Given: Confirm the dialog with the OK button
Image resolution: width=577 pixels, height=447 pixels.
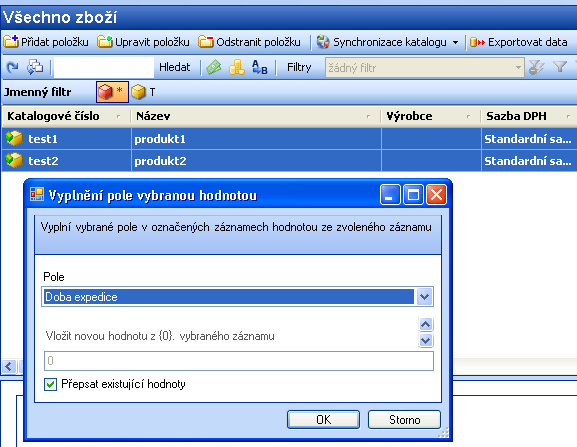Looking at the screenshot, I should coord(323,419).
